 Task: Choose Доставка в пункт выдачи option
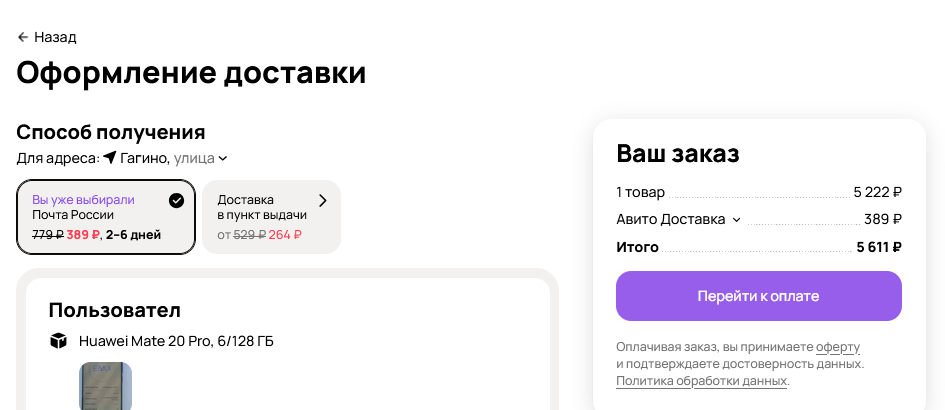pos(271,217)
